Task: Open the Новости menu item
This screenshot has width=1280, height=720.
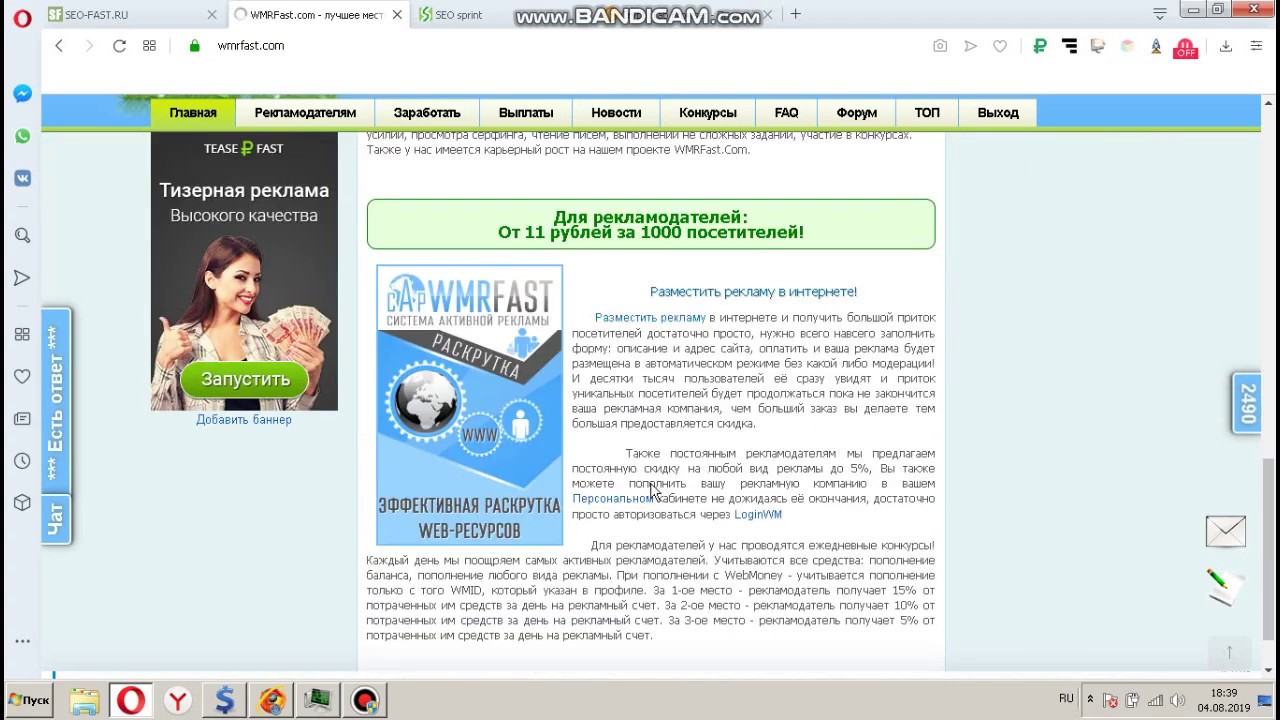Action: pyautogui.click(x=616, y=113)
